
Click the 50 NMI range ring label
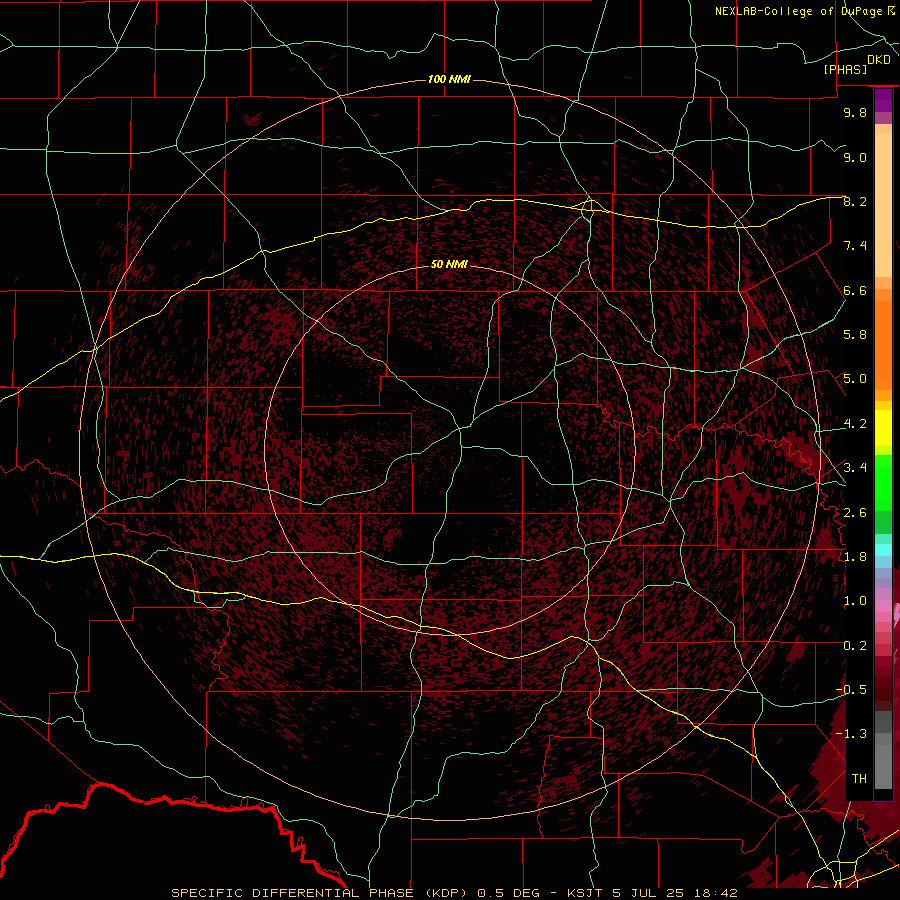coord(449,265)
